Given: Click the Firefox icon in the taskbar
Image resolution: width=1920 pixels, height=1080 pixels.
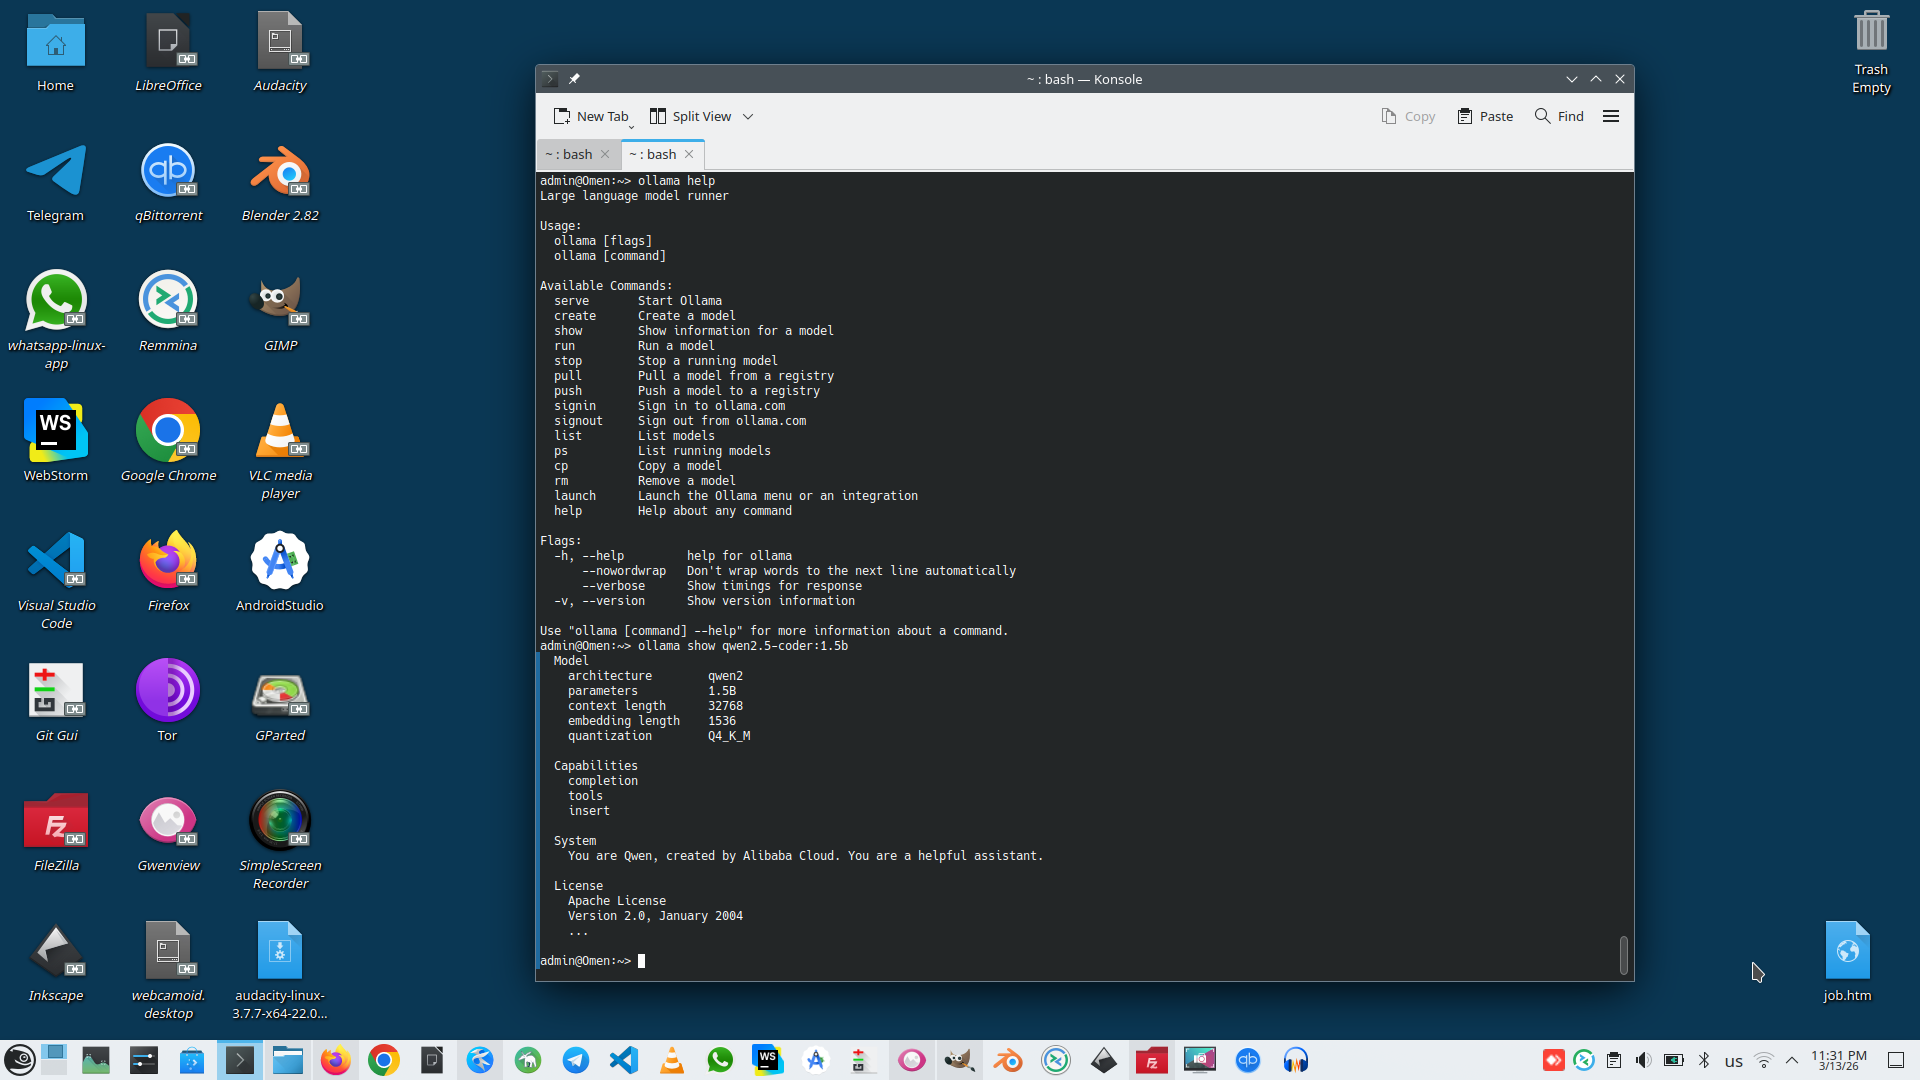Looking at the screenshot, I should coord(336,1060).
